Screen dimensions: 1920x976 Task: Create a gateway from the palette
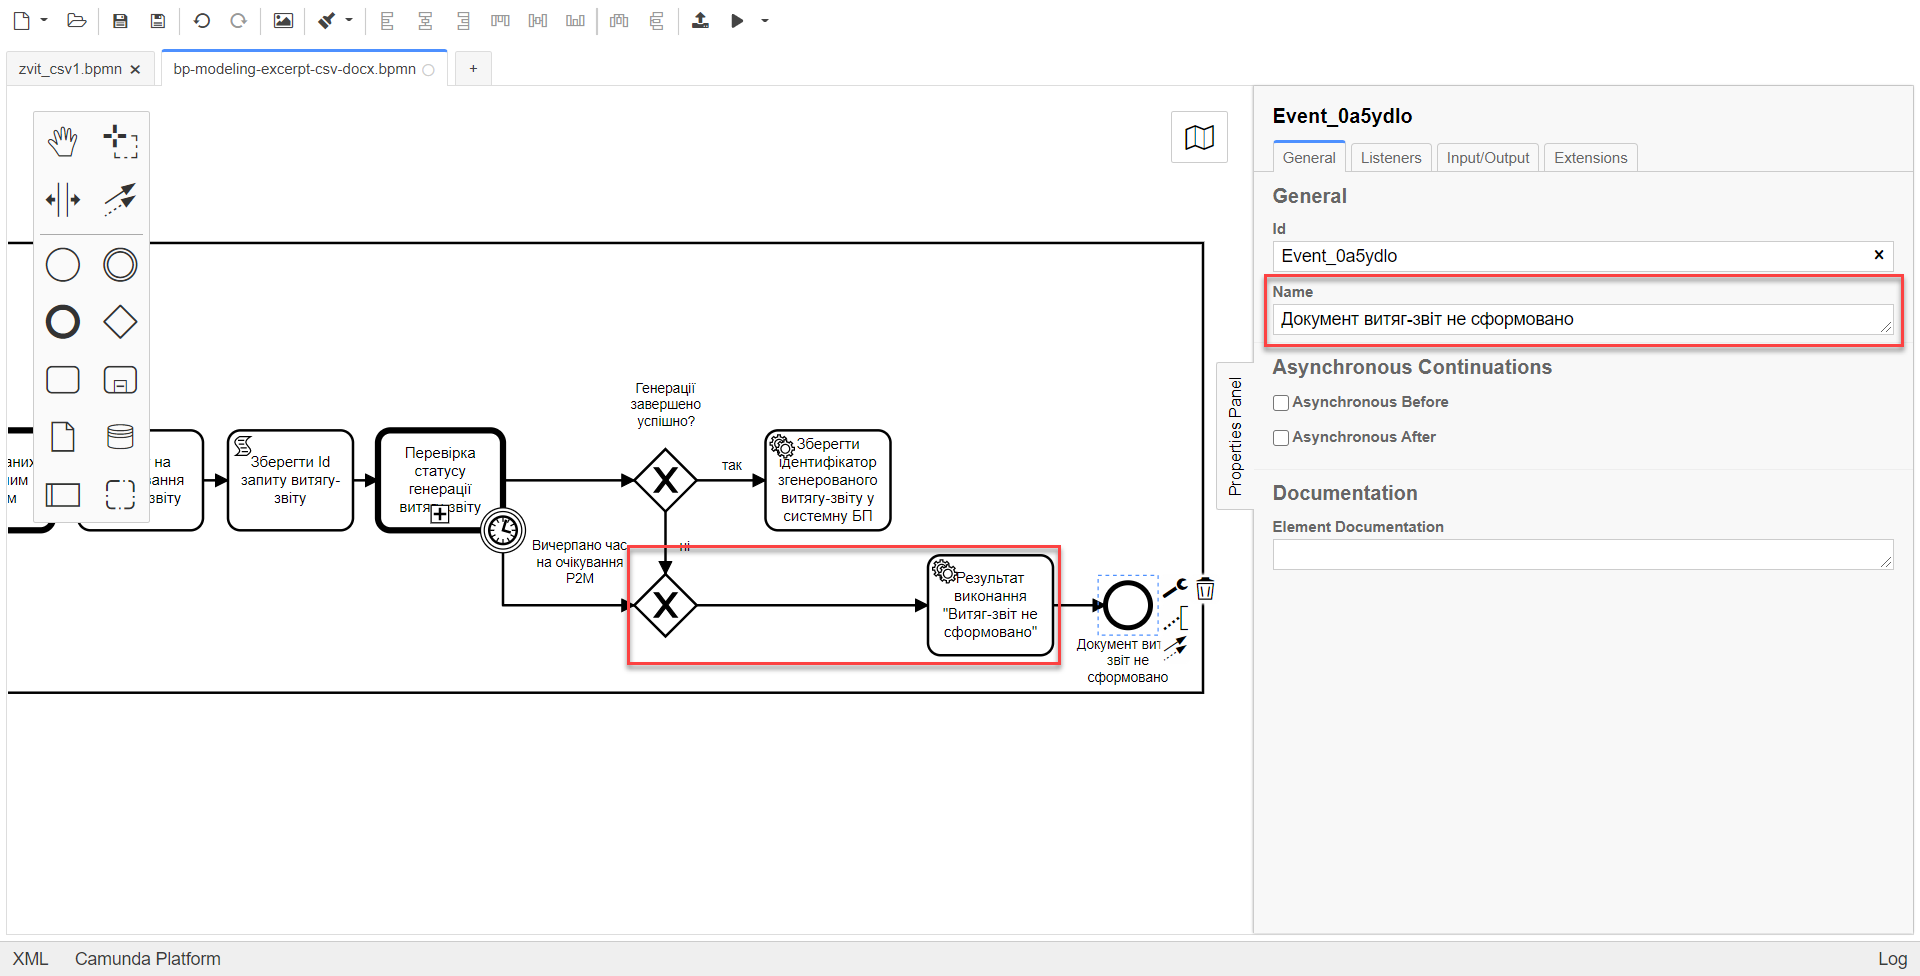(120, 322)
